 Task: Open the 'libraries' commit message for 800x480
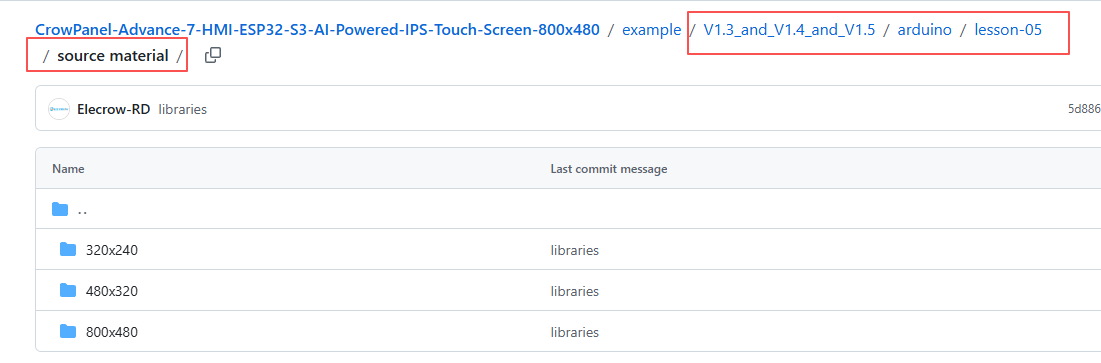[x=574, y=332]
